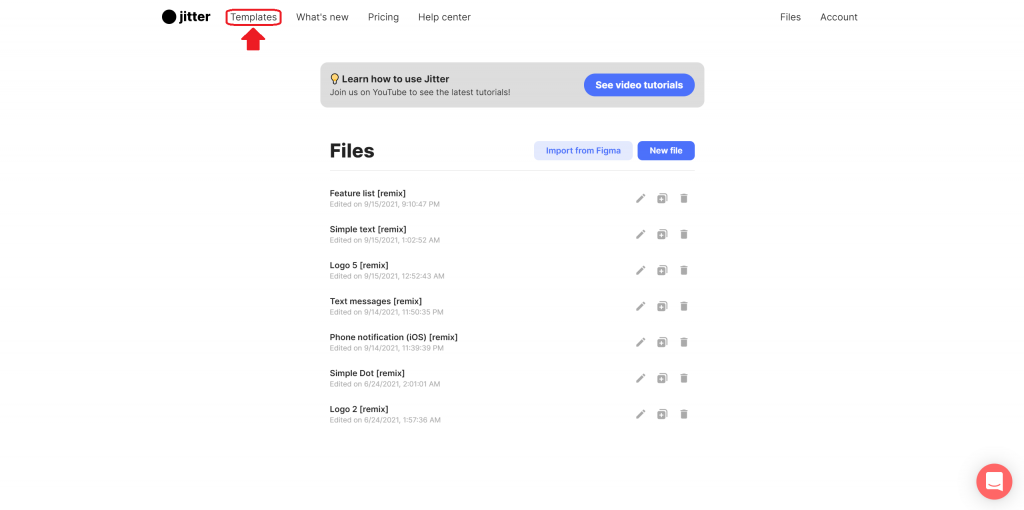Viewport: 1024px width, 510px height.
Task: Rename Simple text [remix] using pencil icon
Action: coord(641,234)
